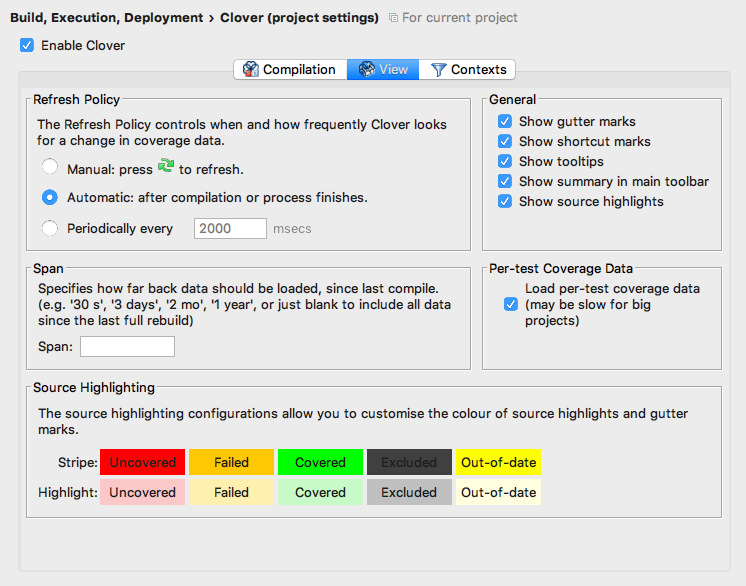
Task: Click the Span text field
Action: [x=127, y=346]
